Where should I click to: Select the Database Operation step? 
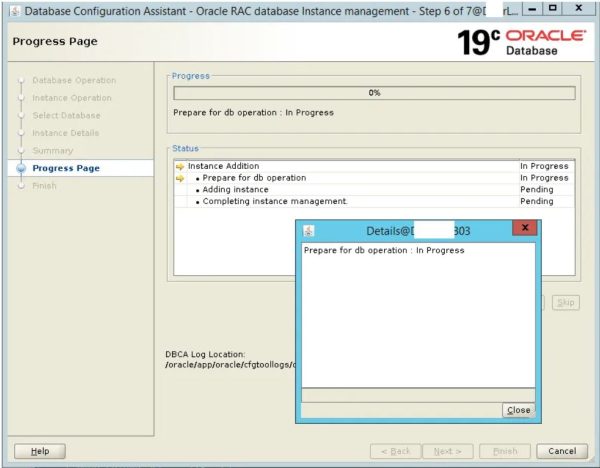point(74,80)
